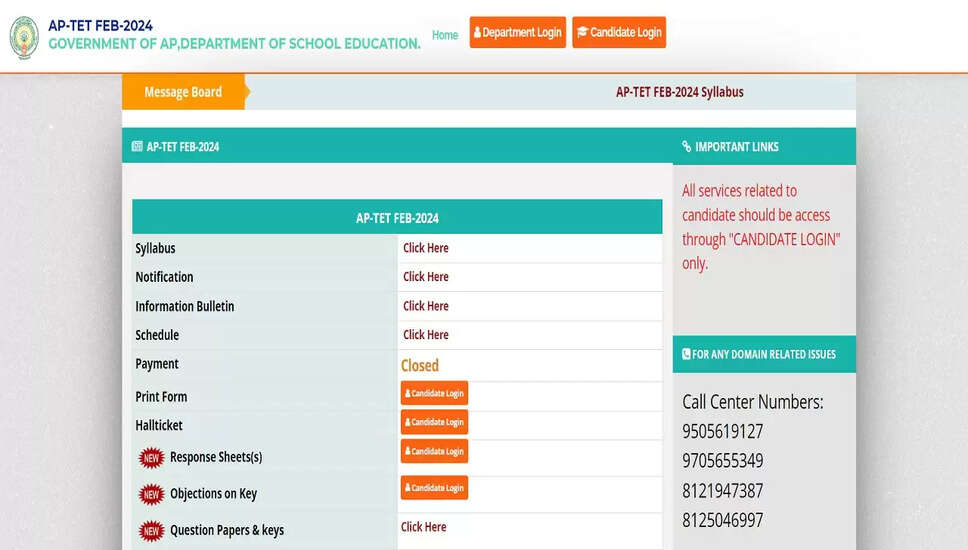Select the Message Board tab
The width and height of the screenshot is (968, 550).
click(183, 92)
